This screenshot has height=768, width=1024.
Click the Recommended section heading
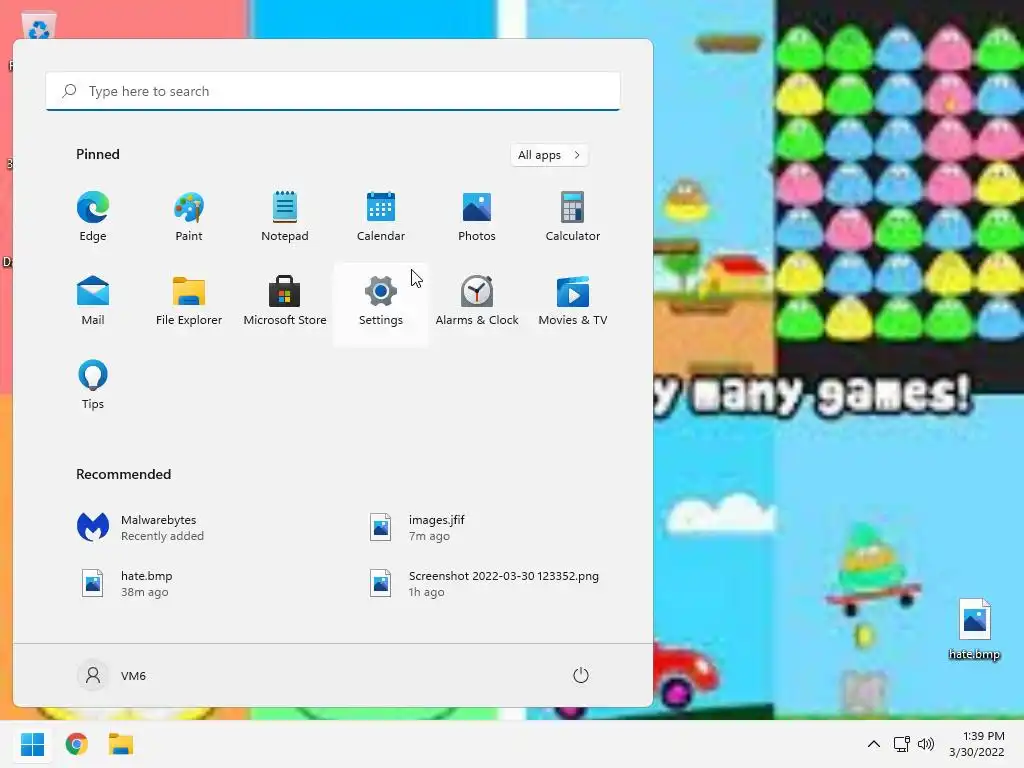[123, 474]
